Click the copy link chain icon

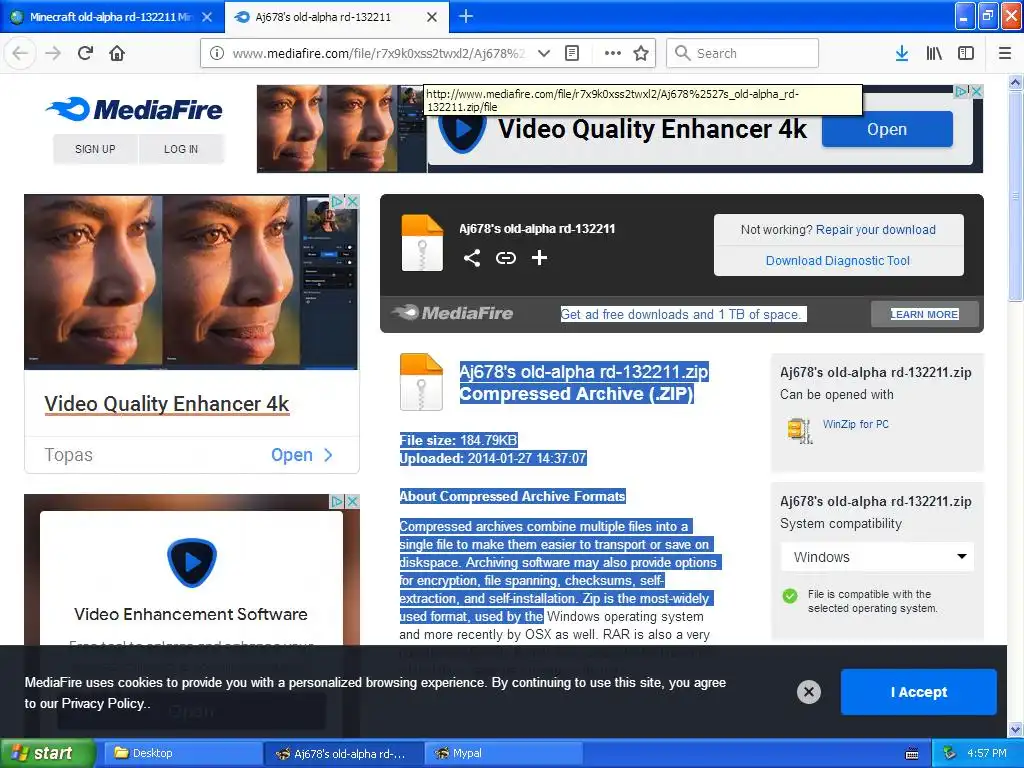tap(505, 258)
